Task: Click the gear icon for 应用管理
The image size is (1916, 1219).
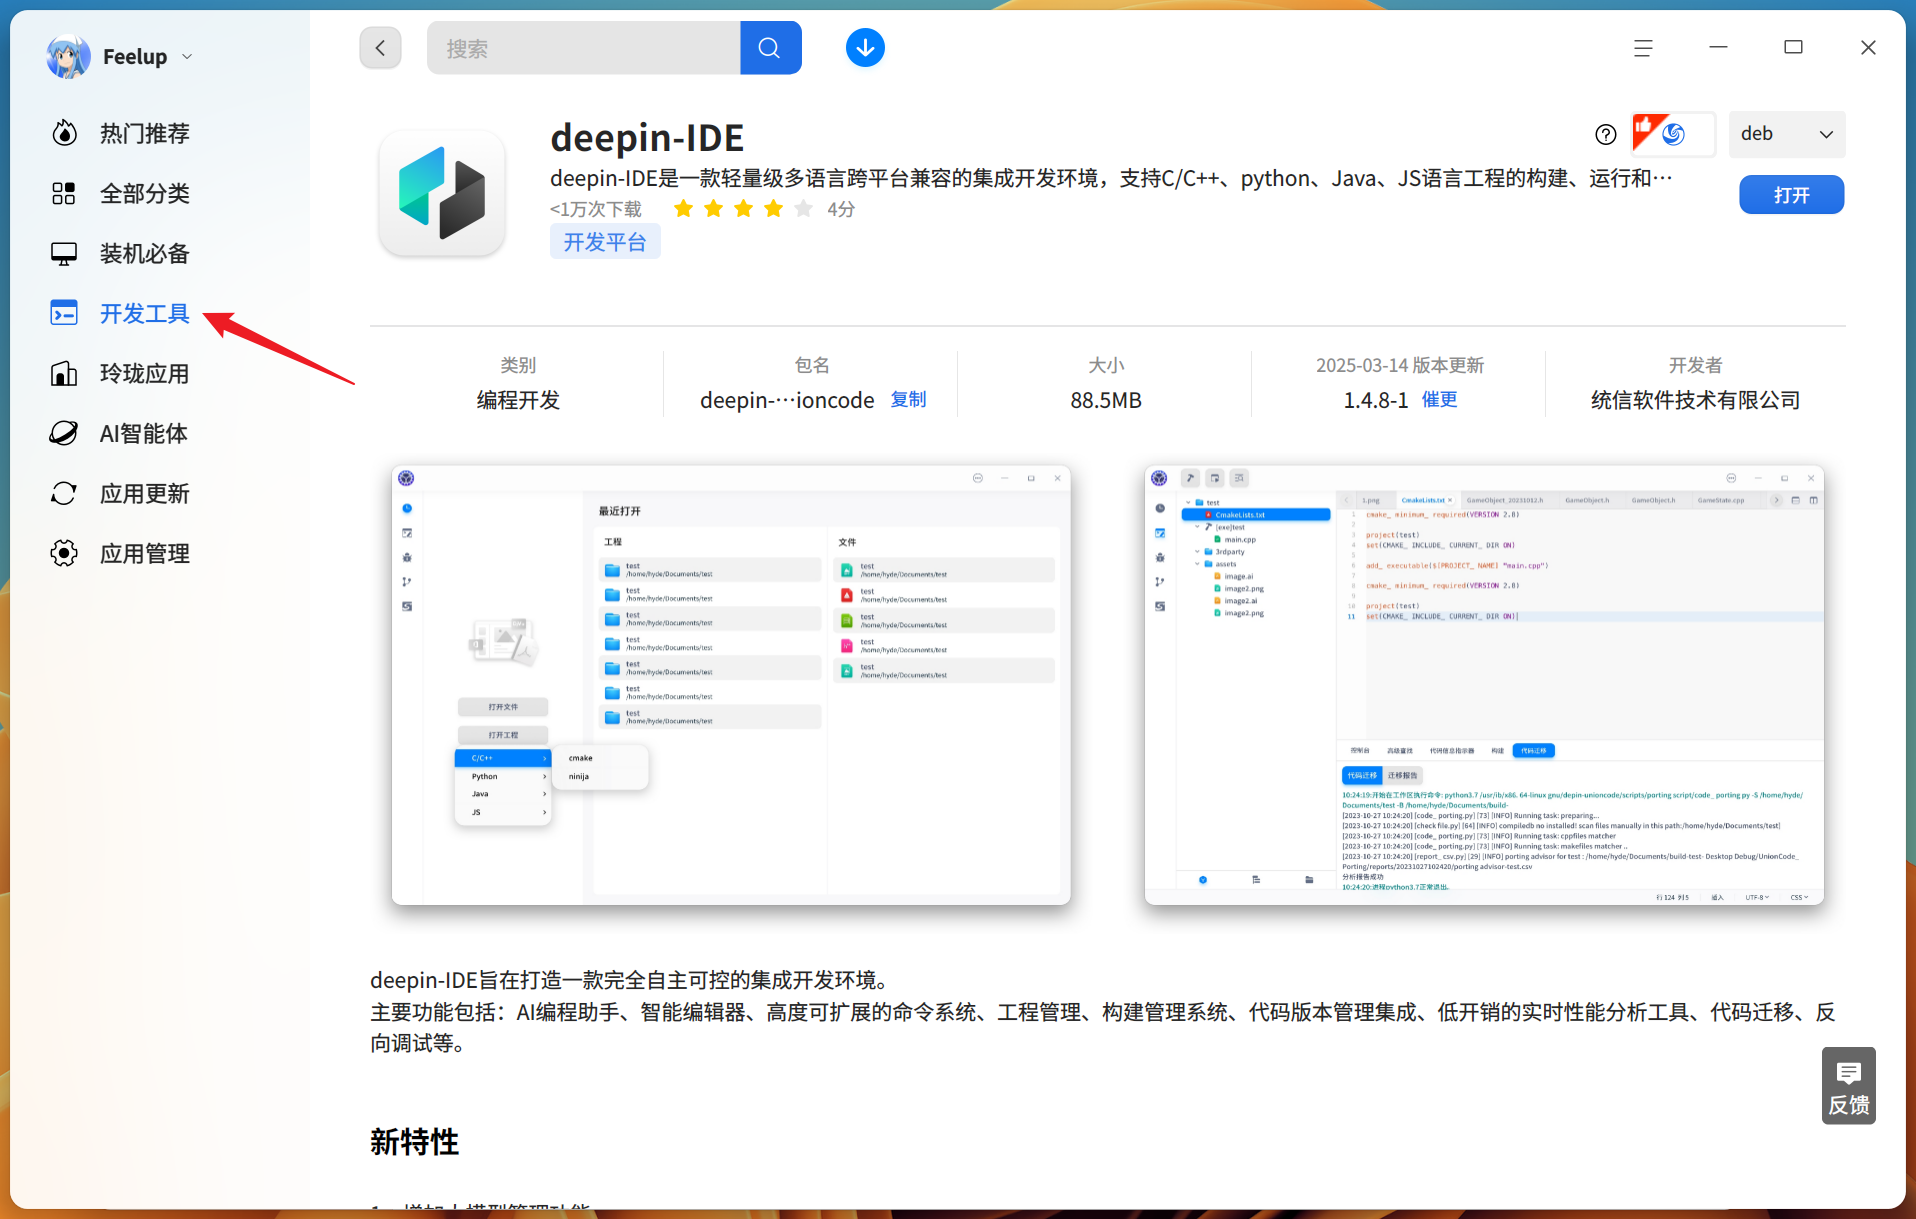Action: [64, 553]
